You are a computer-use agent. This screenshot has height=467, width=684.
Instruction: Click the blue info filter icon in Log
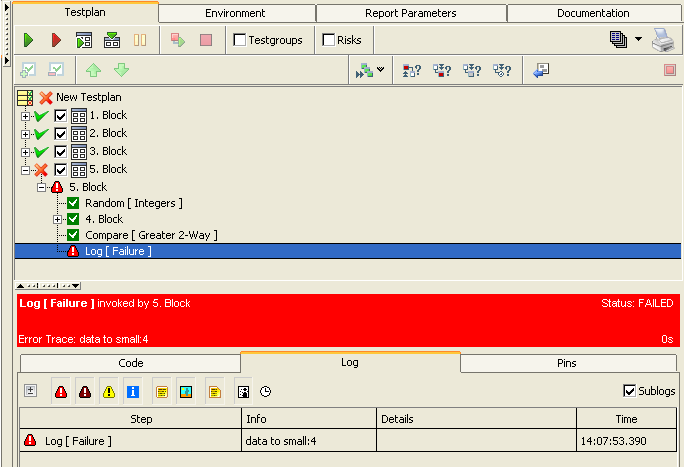133,391
